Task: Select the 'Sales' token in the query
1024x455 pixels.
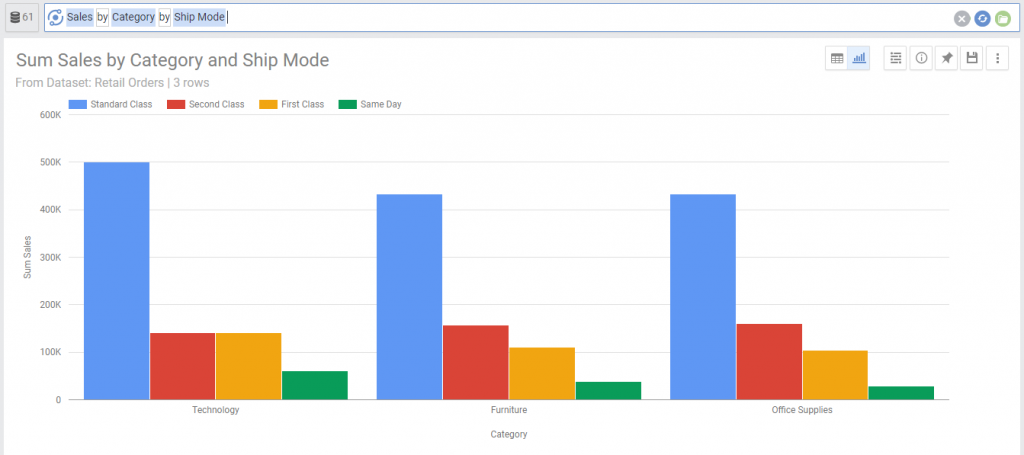Action: (x=80, y=18)
